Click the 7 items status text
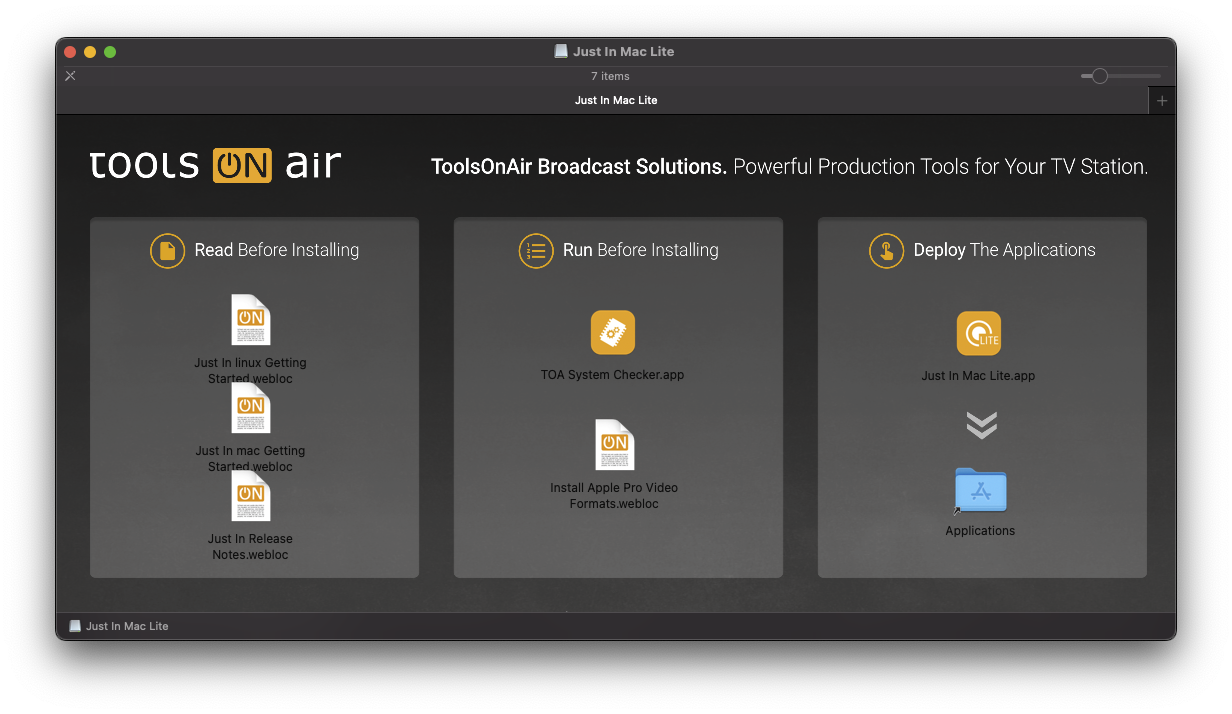1232x714 pixels. click(610, 76)
